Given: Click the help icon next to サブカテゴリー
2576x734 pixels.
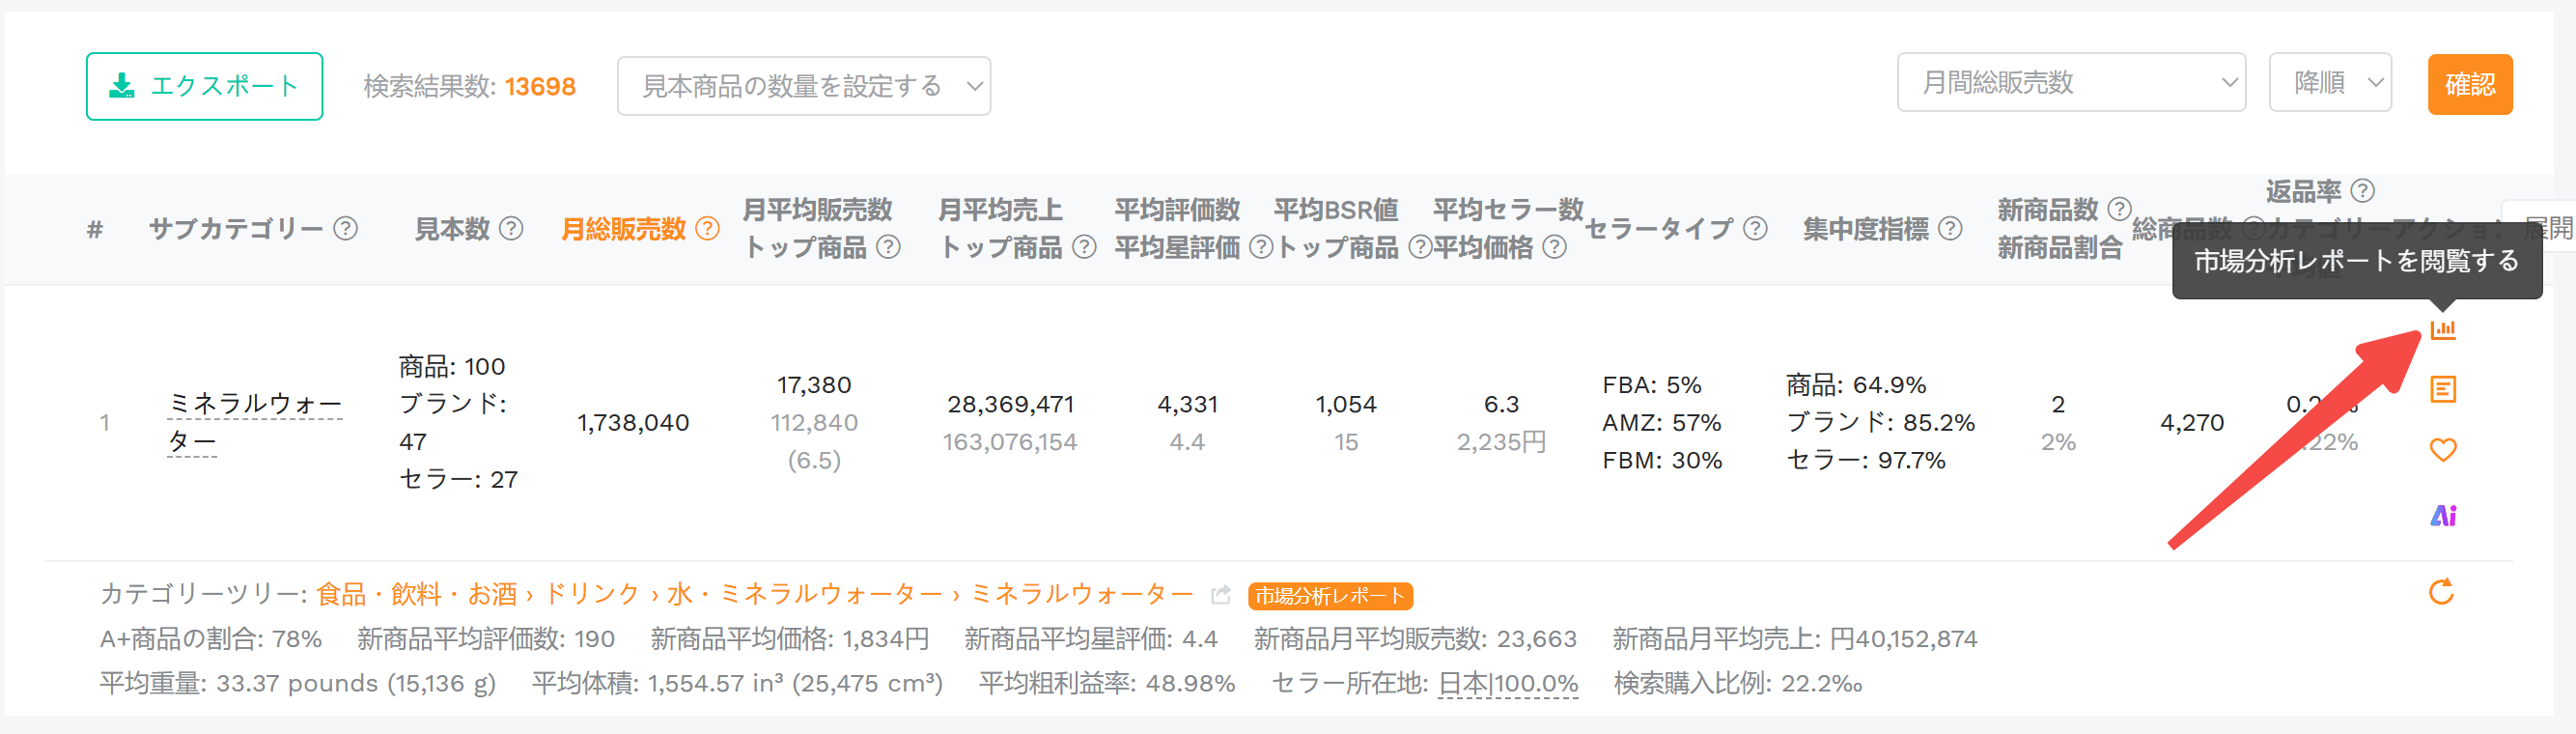Looking at the screenshot, I should pos(345,229).
